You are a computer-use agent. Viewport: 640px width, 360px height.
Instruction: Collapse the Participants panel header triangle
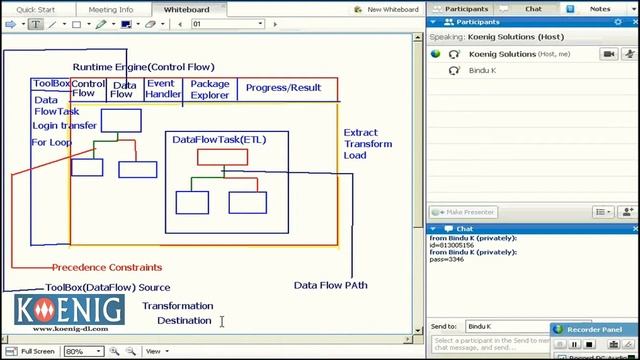point(433,22)
